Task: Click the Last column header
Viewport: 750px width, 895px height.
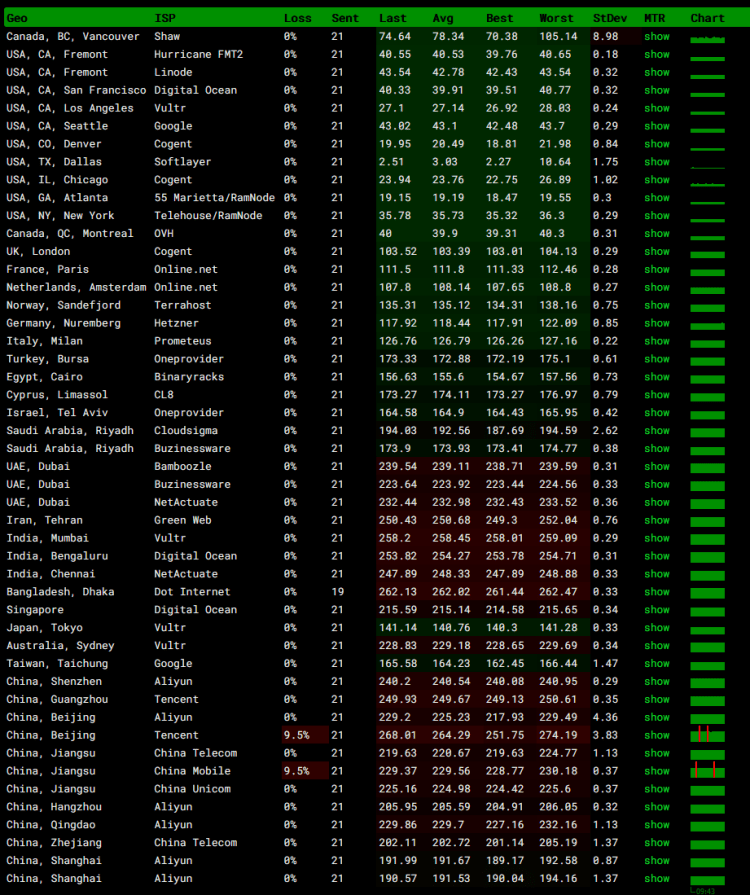Action: coord(393,18)
